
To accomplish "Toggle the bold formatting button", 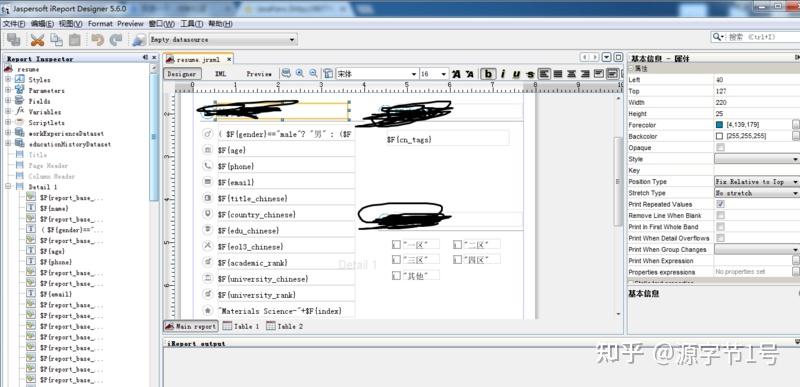I will click(488, 74).
